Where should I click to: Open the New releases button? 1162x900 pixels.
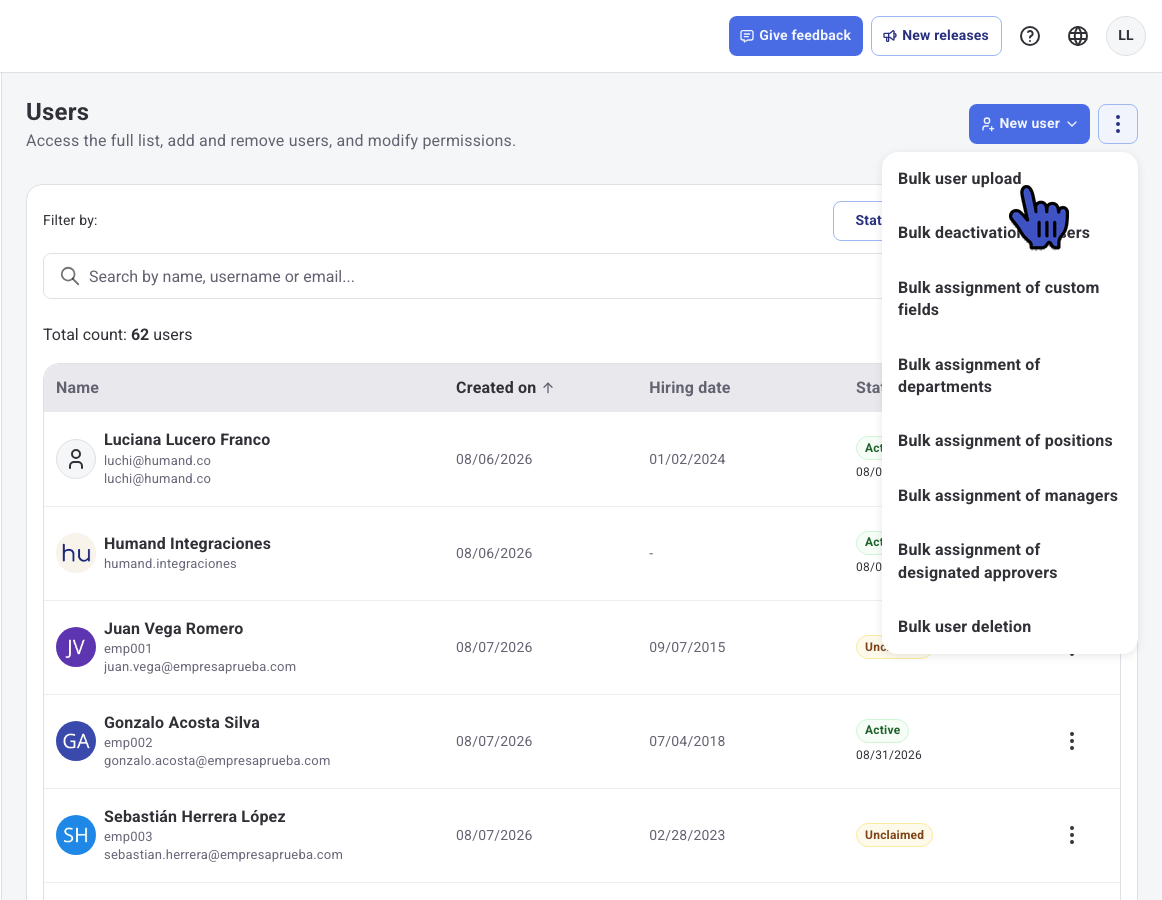click(936, 36)
